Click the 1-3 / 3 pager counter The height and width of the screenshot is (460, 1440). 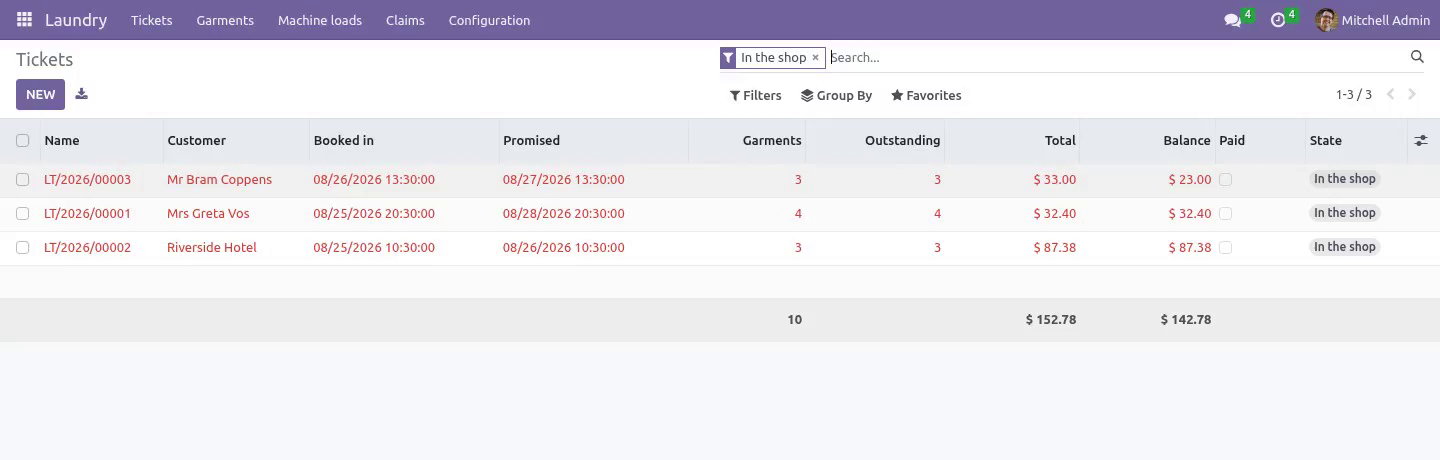[x=1354, y=95]
